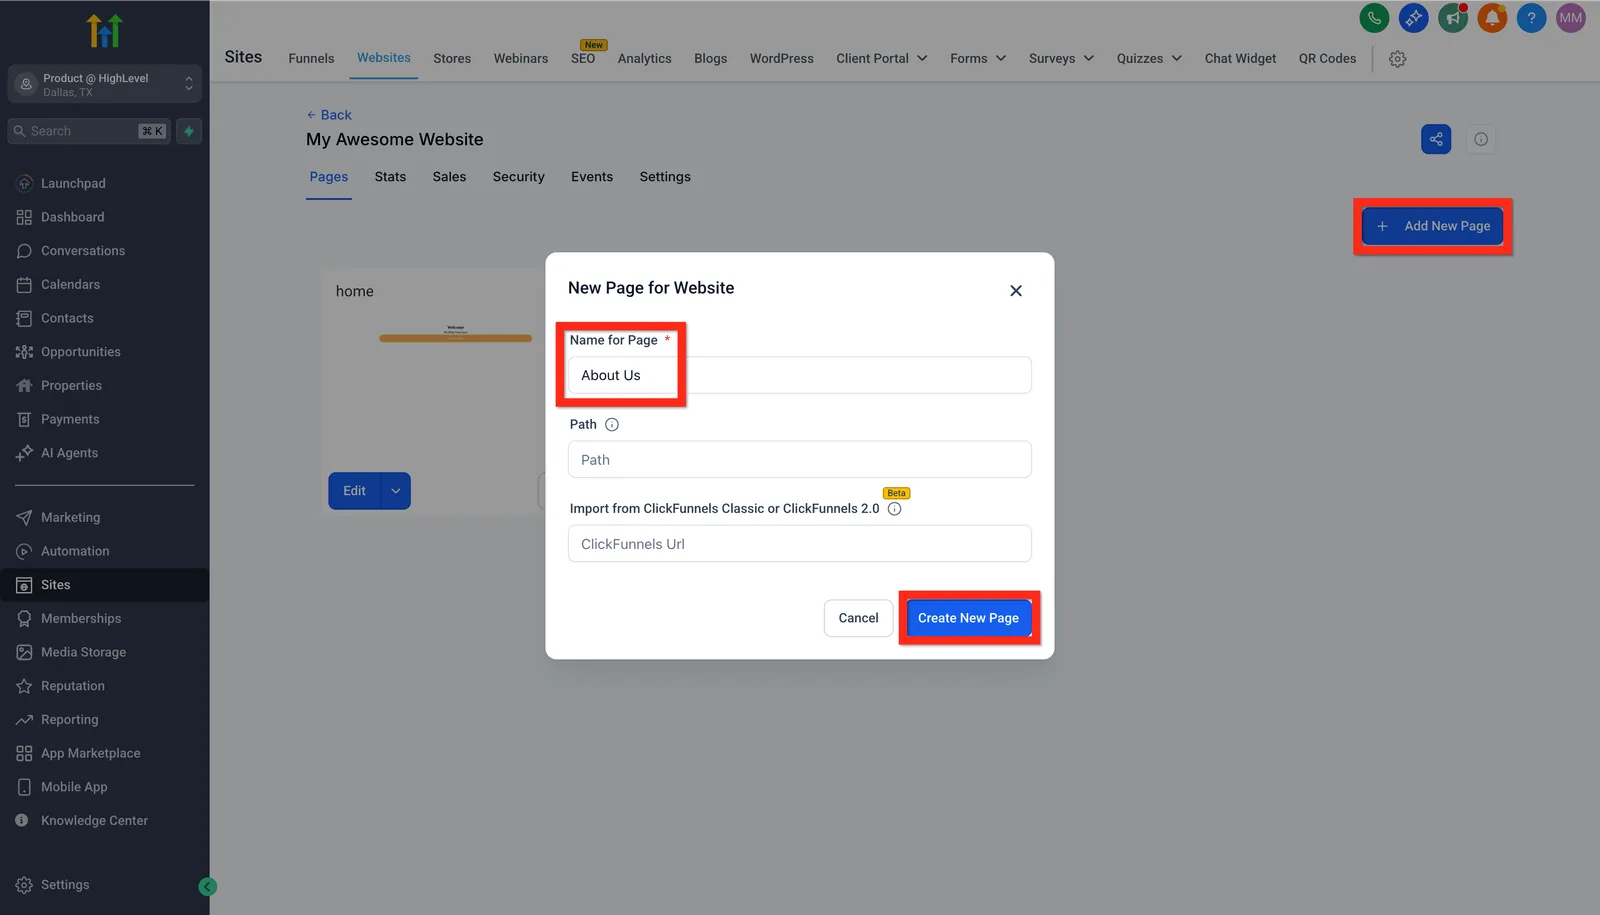This screenshot has width=1600, height=915.
Task: Open the Sites settings gear icon
Action: (1397, 59)
